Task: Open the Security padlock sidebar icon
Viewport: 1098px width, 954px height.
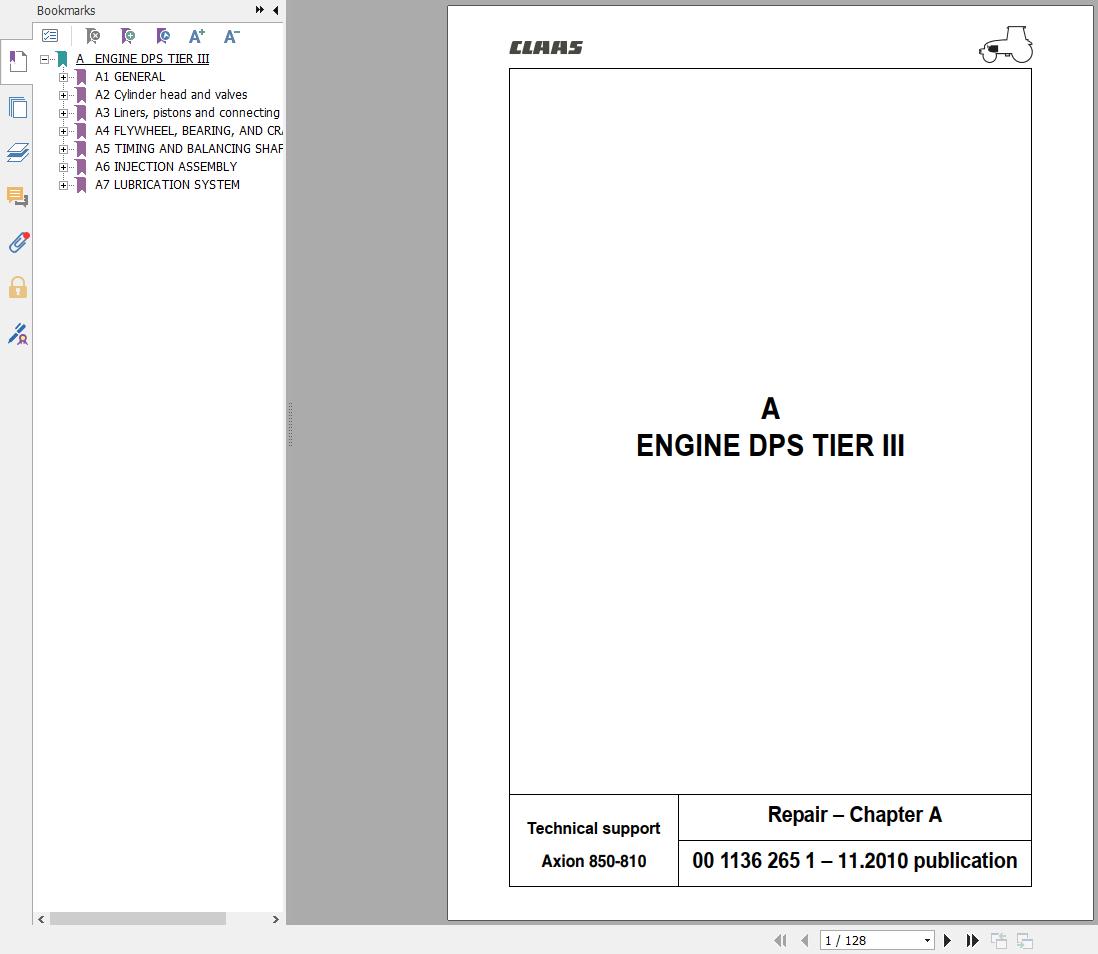Action: click(x=18, y=287)
